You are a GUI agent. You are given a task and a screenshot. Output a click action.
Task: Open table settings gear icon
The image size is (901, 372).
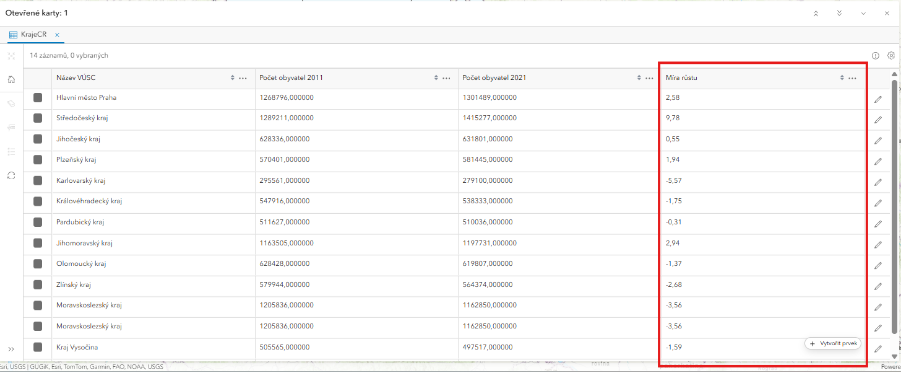[891, 56]
